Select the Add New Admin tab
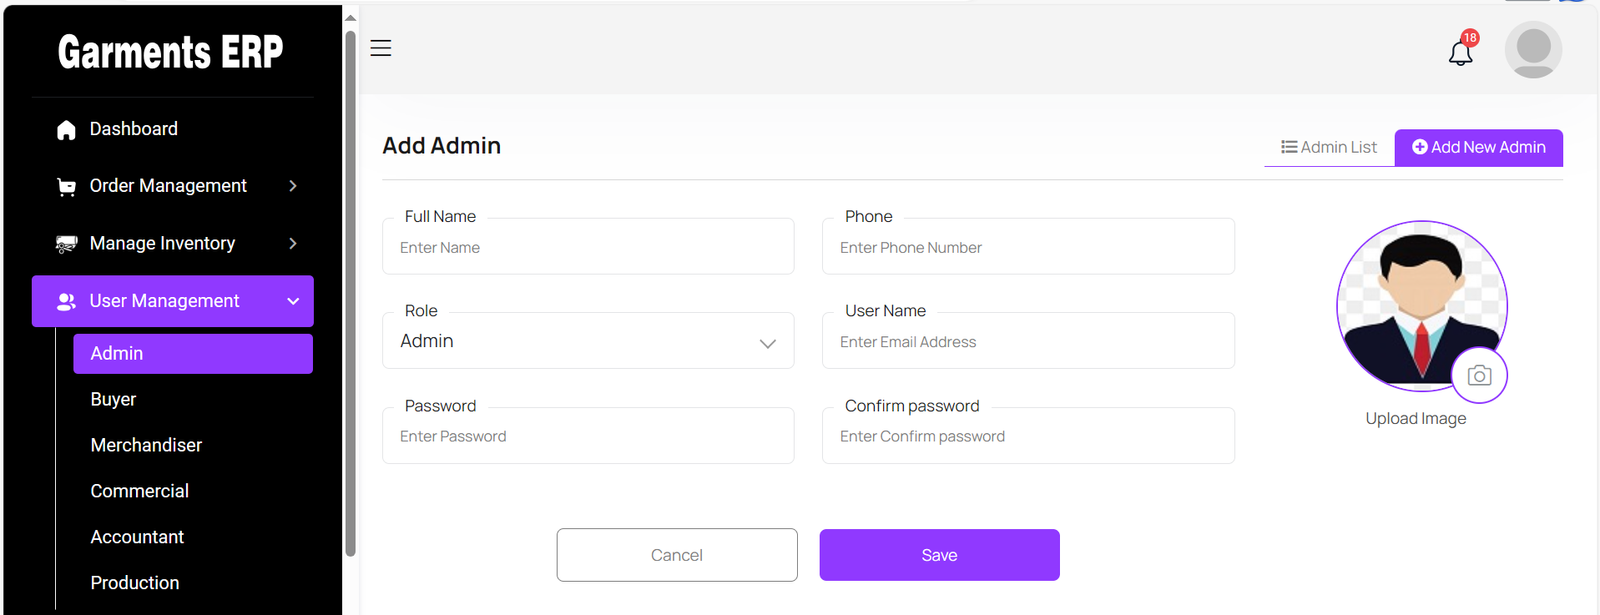 click(x=1478, y=147)
